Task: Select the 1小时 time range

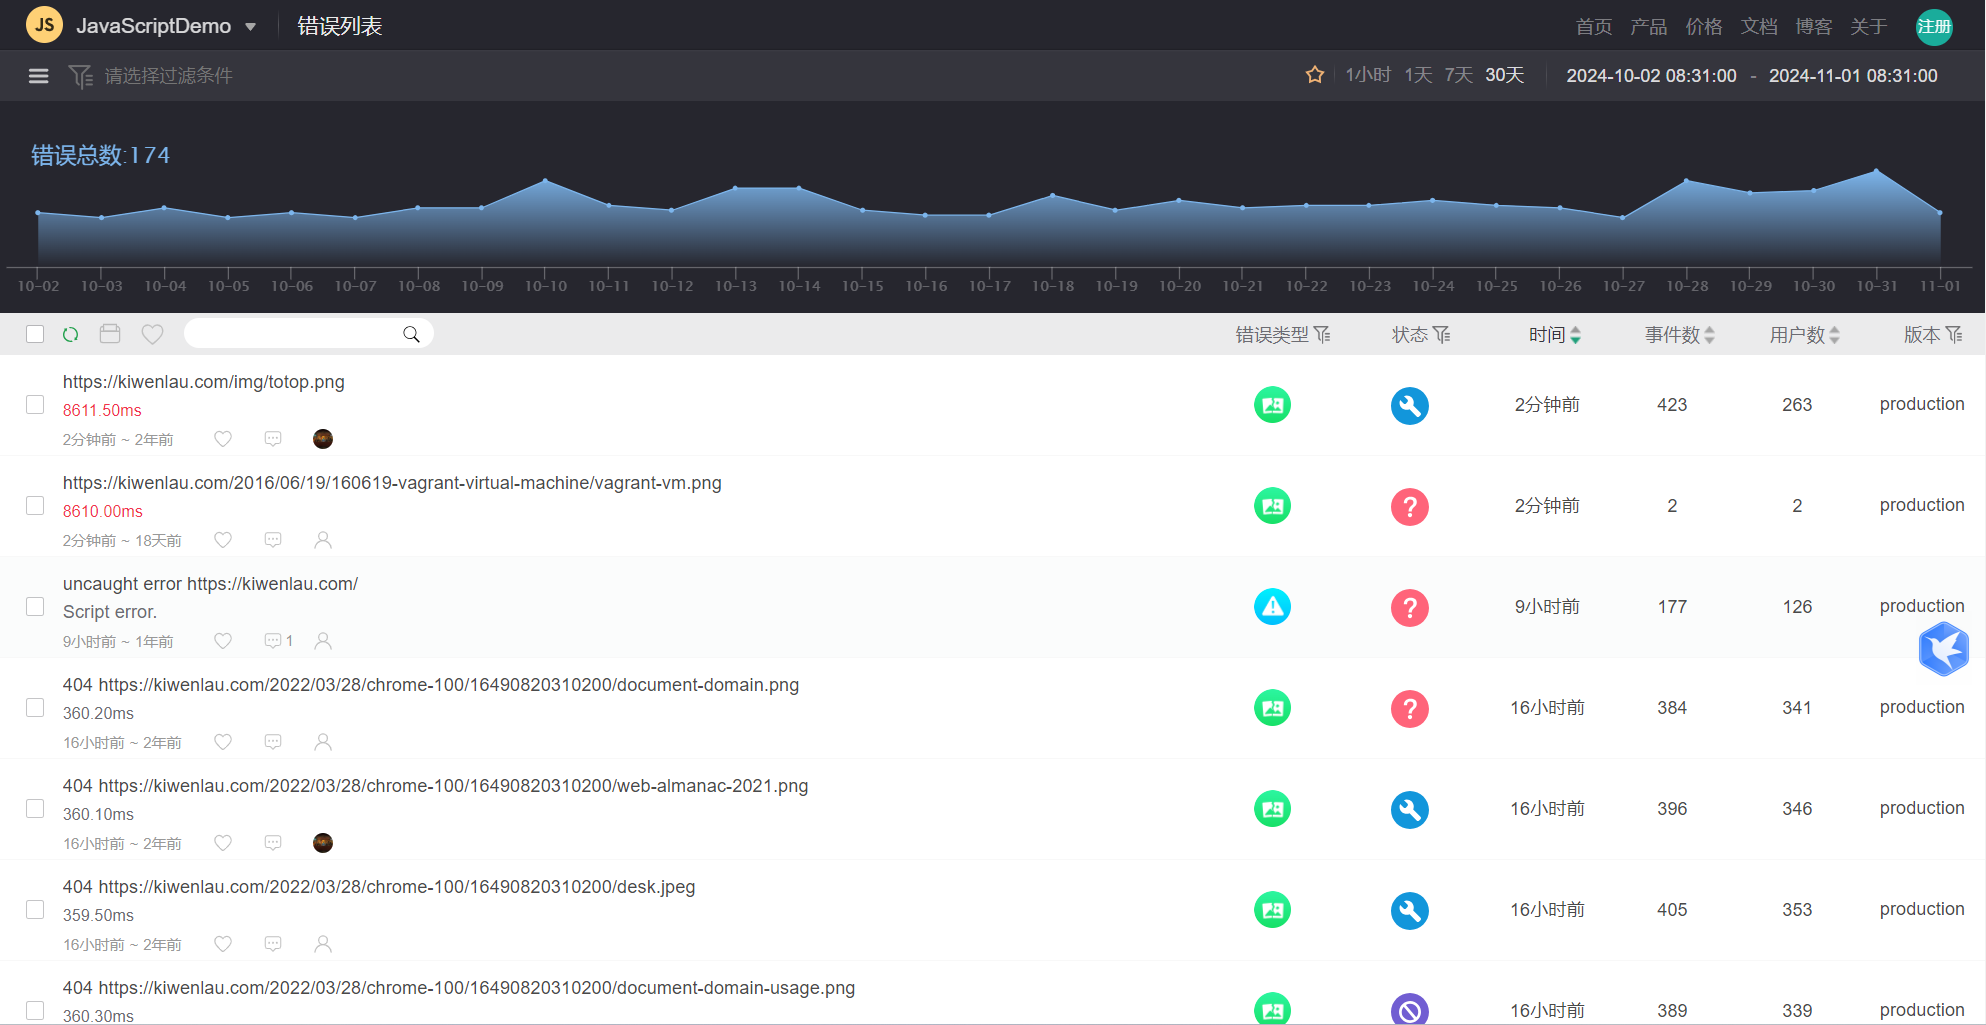Action: click(1367, 76)
